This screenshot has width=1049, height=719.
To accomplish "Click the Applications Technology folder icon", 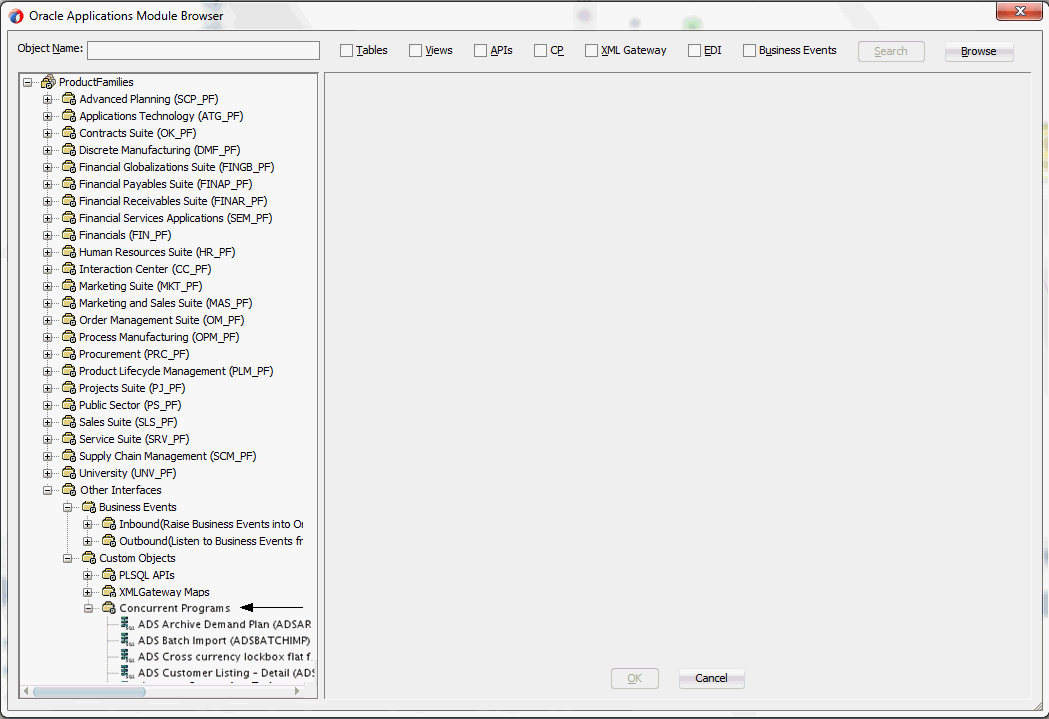I will (69, 116).
